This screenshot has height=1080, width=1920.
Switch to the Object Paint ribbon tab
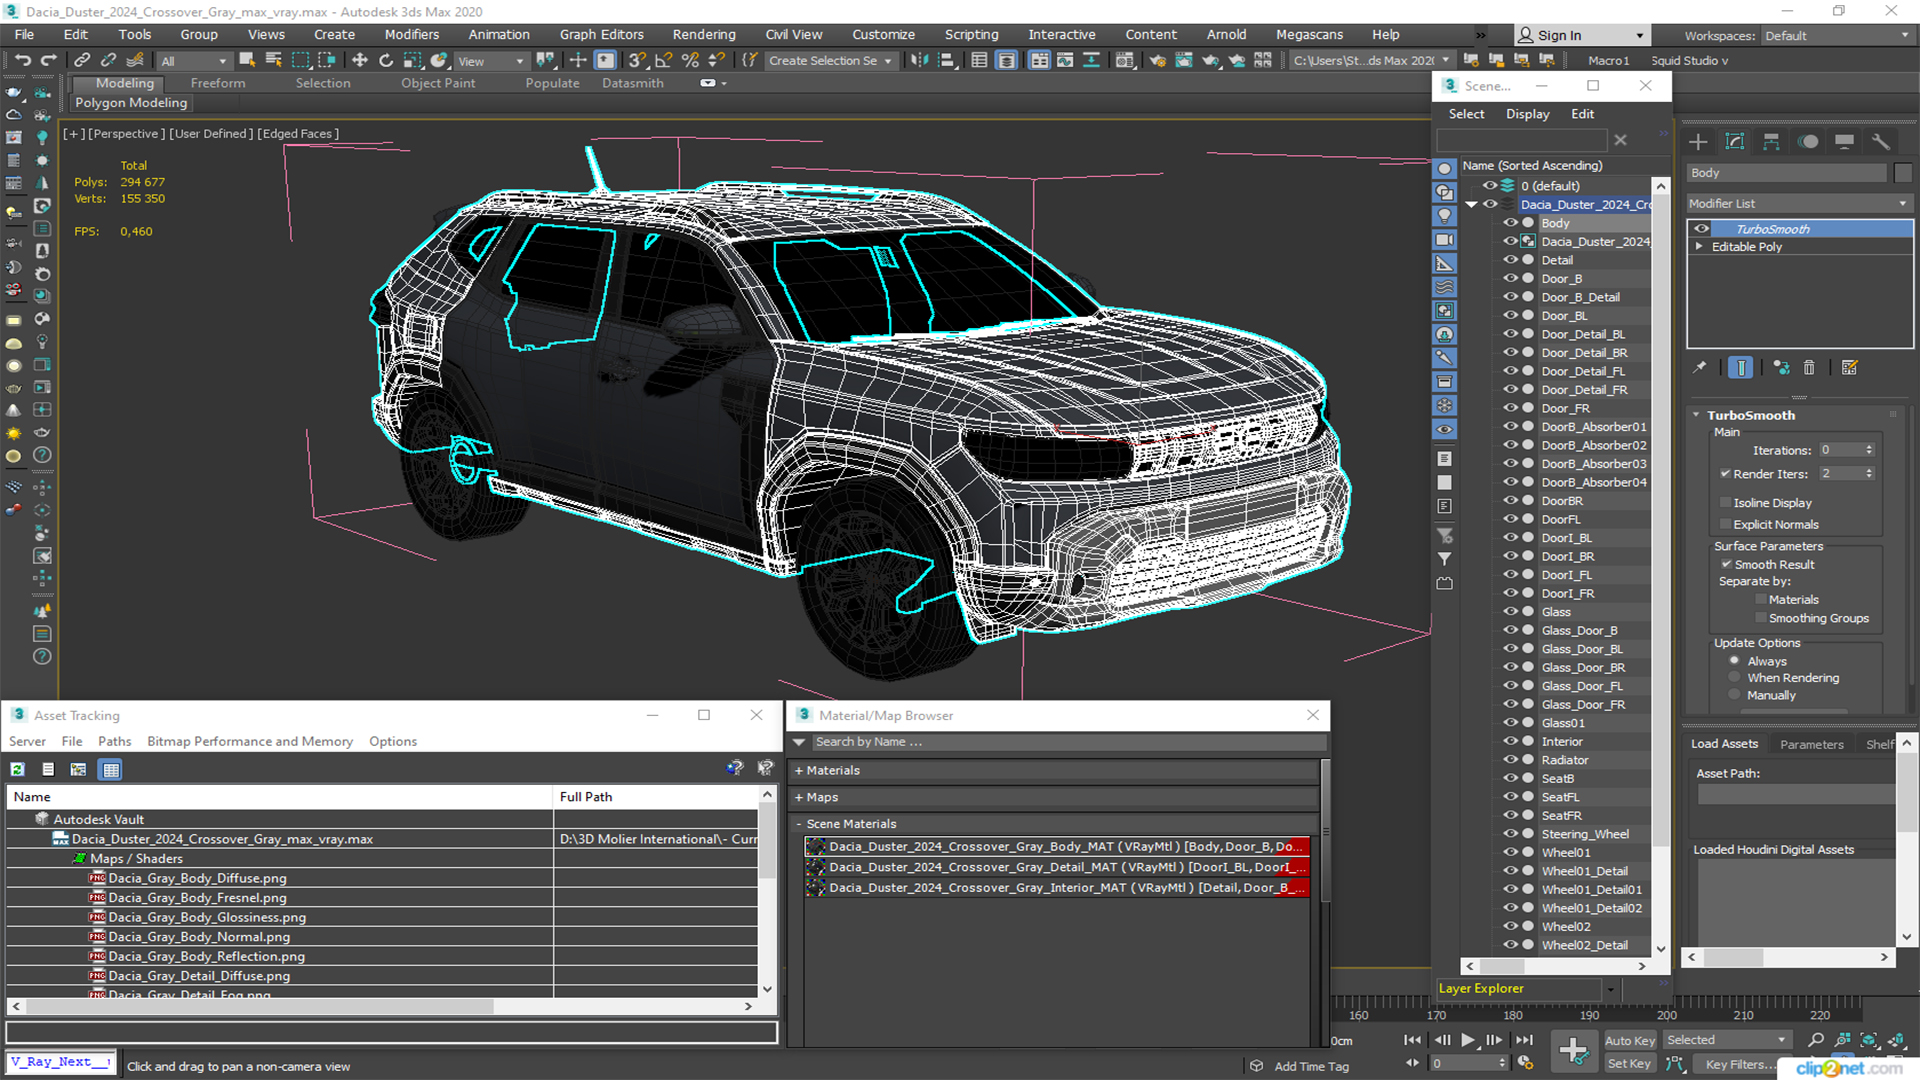pos(438,83)
